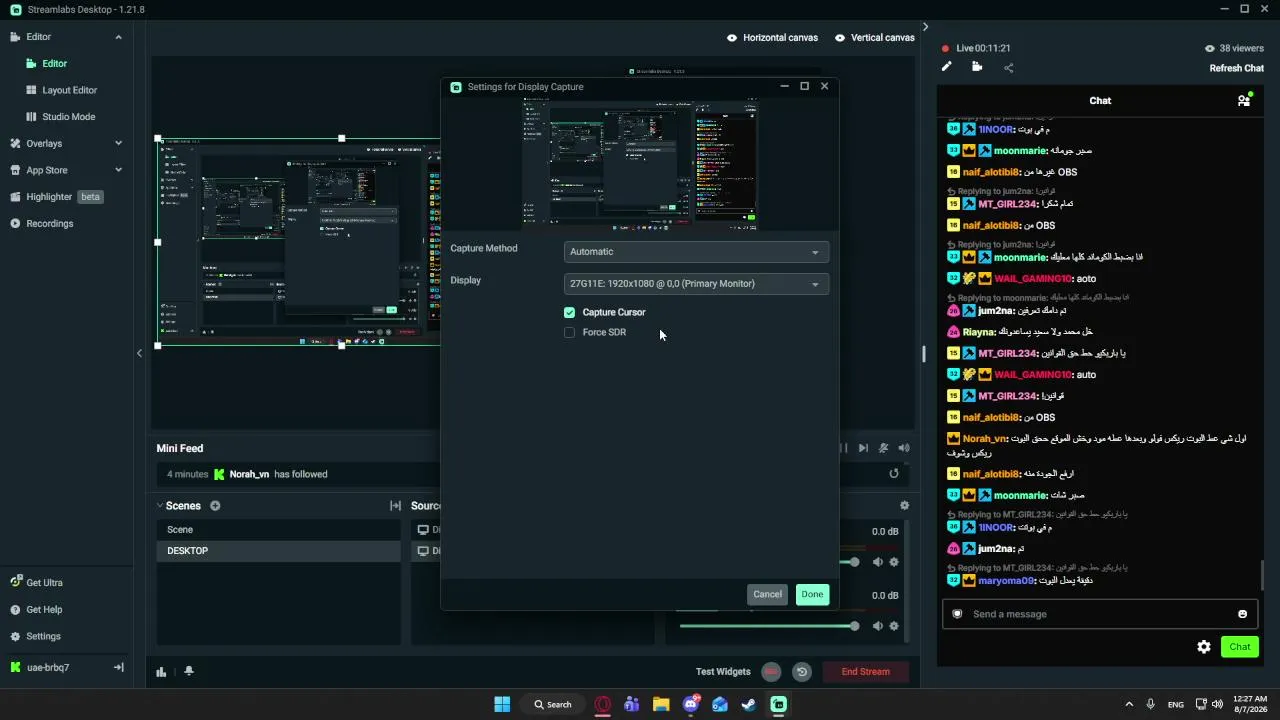Adjust the upper mixer volume slider handle
1280x720 pixels.
tap(853, 563)
